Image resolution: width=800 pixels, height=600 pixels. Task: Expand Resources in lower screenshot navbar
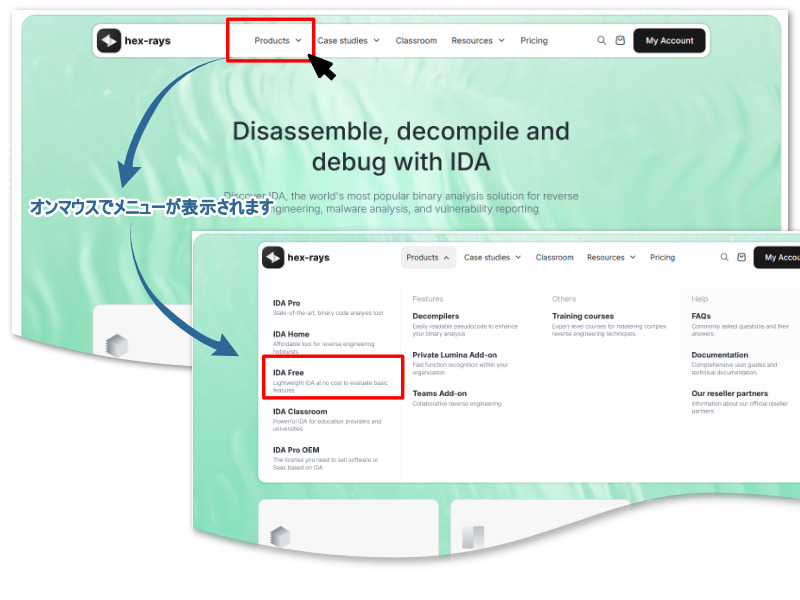click(611, 257)
